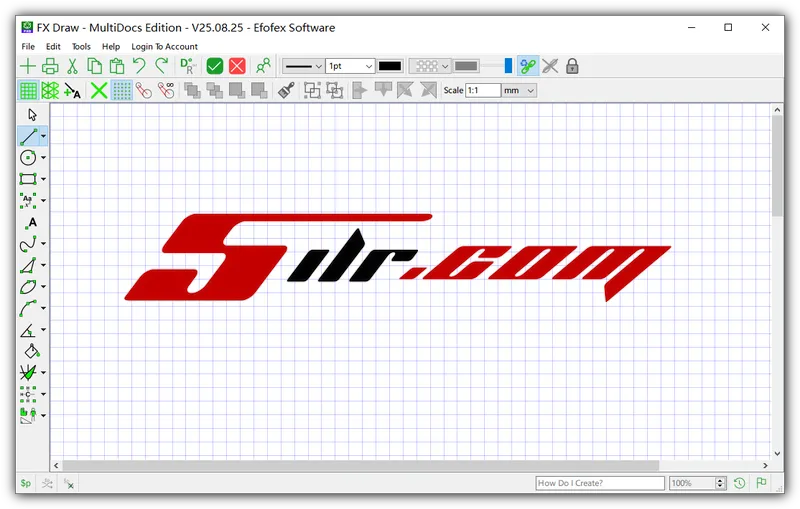
Task: Select the triangle polygon tool
Action: click(x=29, y=265)
